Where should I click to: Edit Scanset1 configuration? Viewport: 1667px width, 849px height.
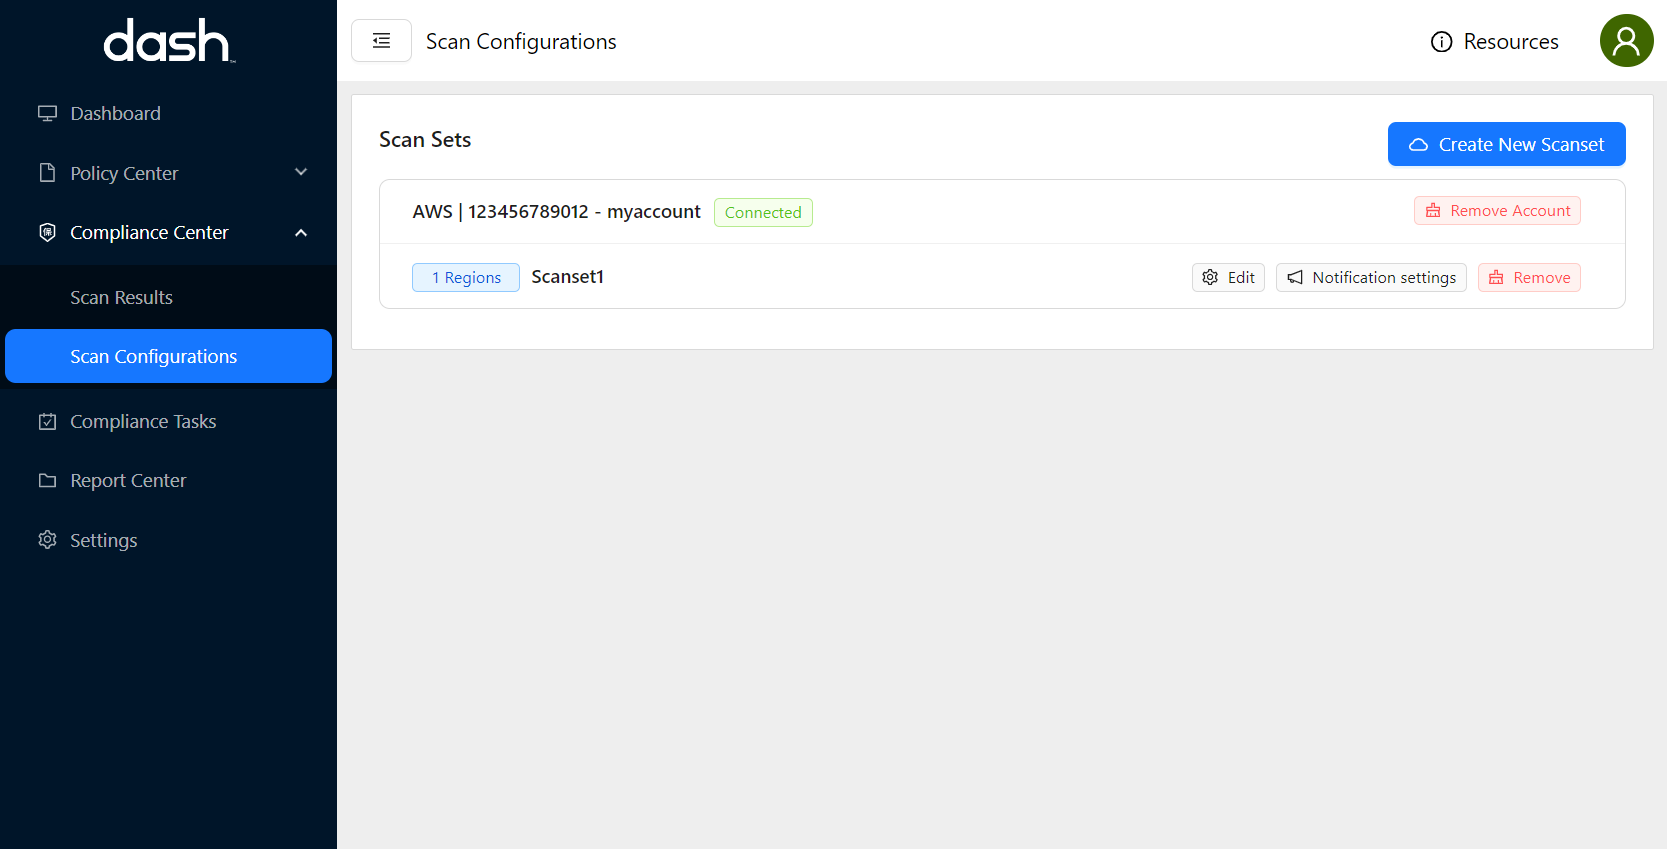pos(1228,278)
